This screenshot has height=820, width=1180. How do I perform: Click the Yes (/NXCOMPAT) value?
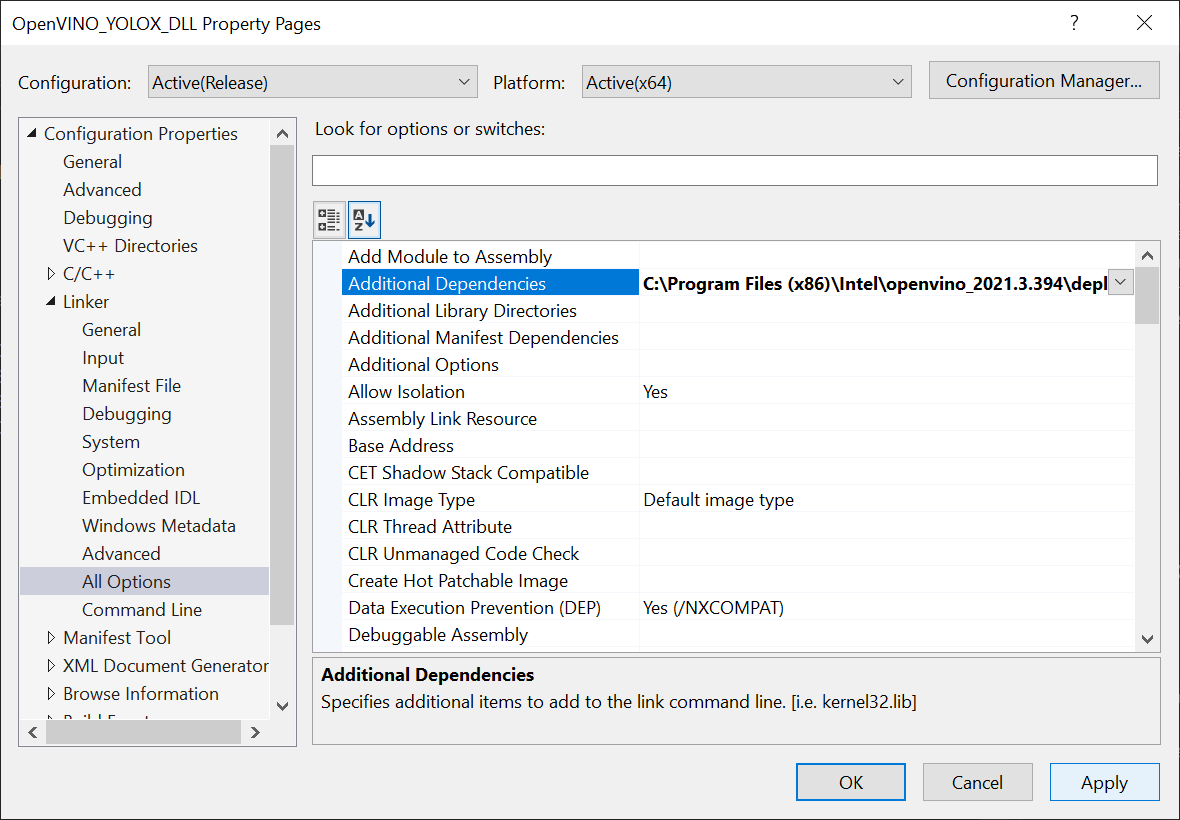[713, 608]
